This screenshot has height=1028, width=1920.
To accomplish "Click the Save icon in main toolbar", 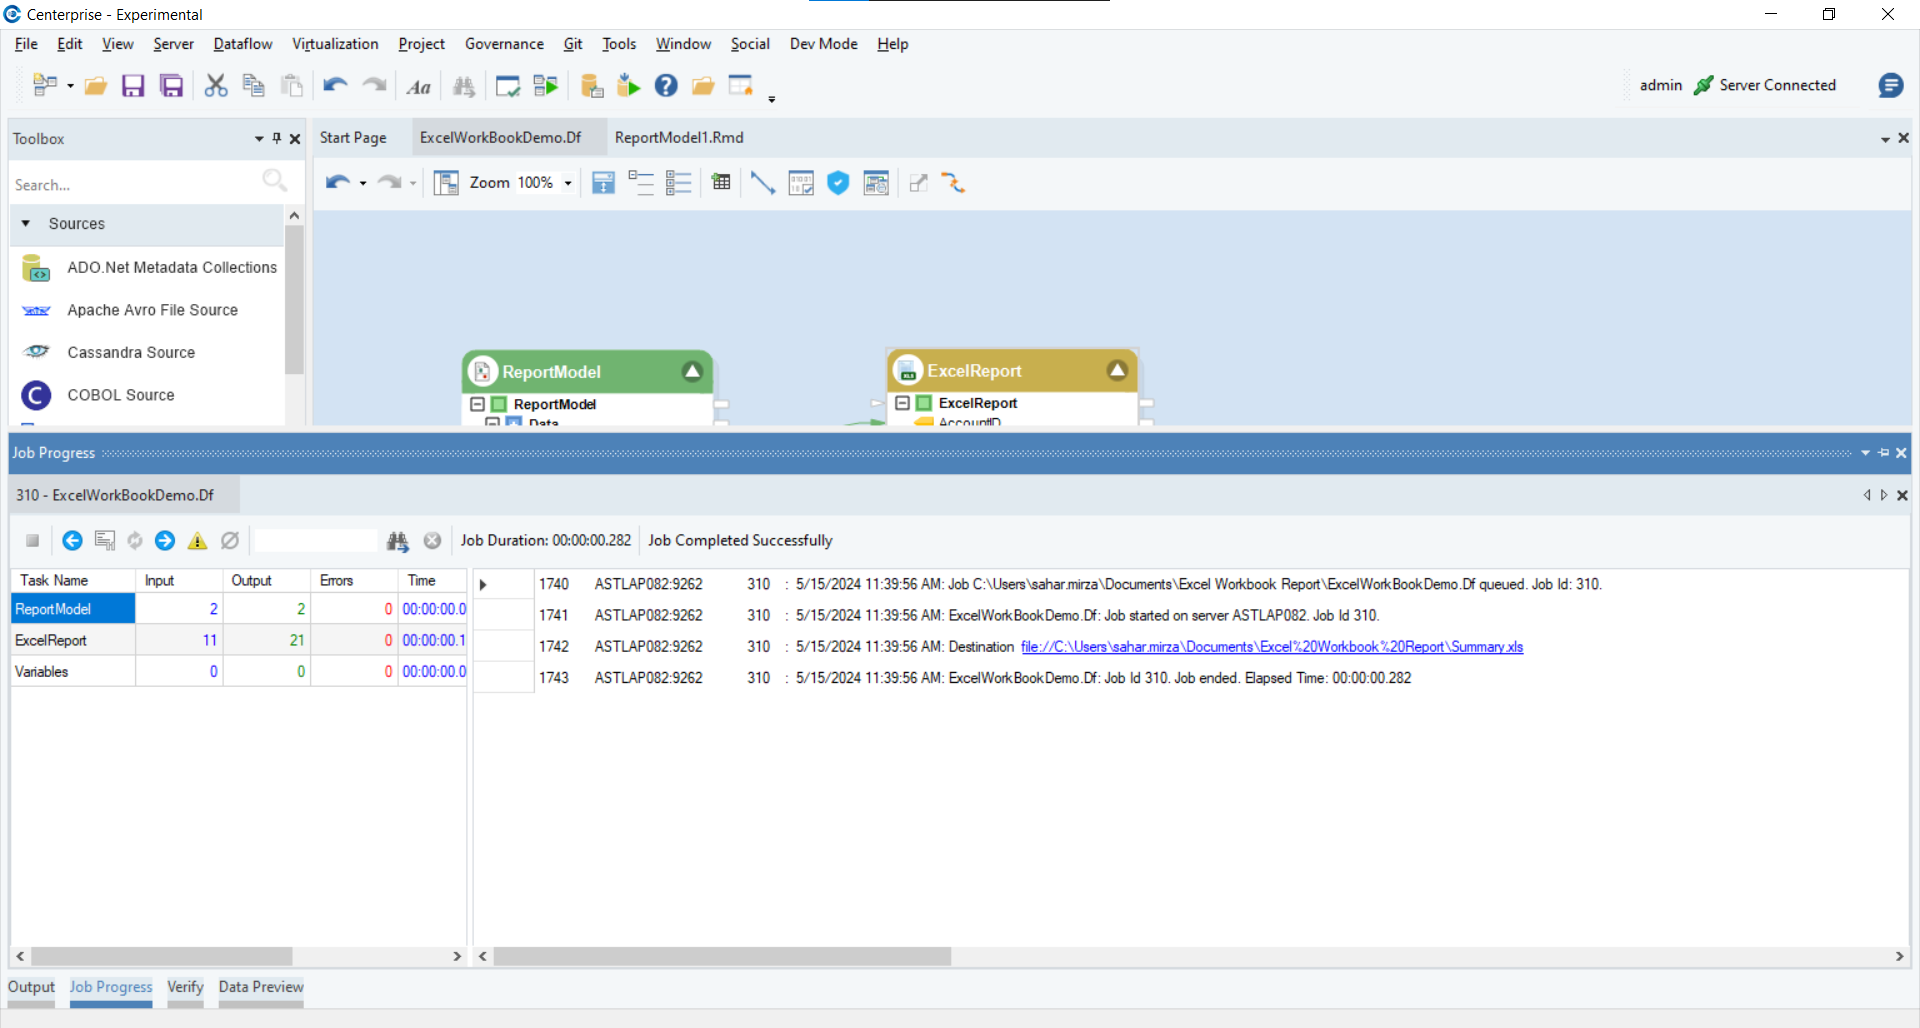I will [133, 86].
